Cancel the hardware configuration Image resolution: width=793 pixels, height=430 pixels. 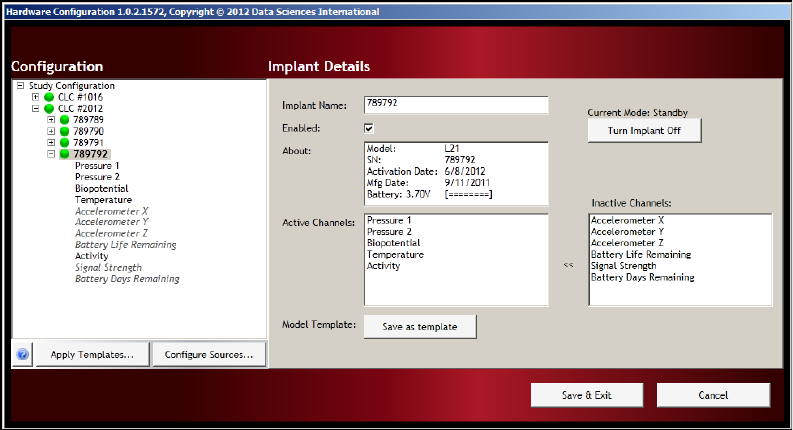713,395
